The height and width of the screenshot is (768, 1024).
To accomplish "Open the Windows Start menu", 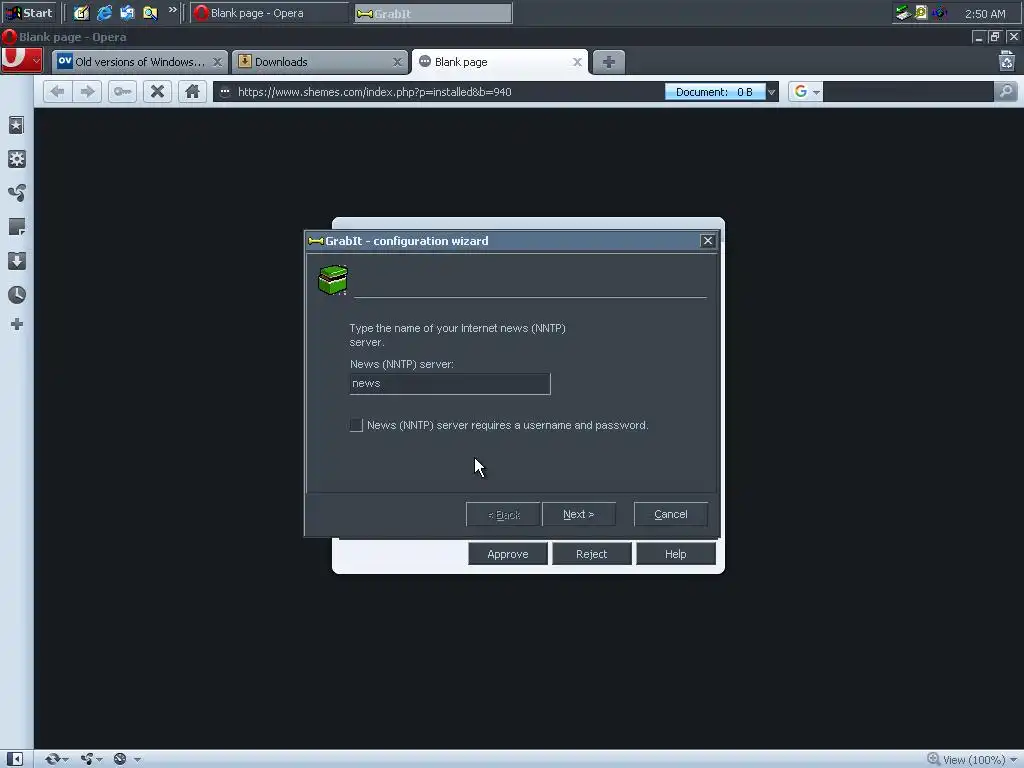I will pos(29,13).
